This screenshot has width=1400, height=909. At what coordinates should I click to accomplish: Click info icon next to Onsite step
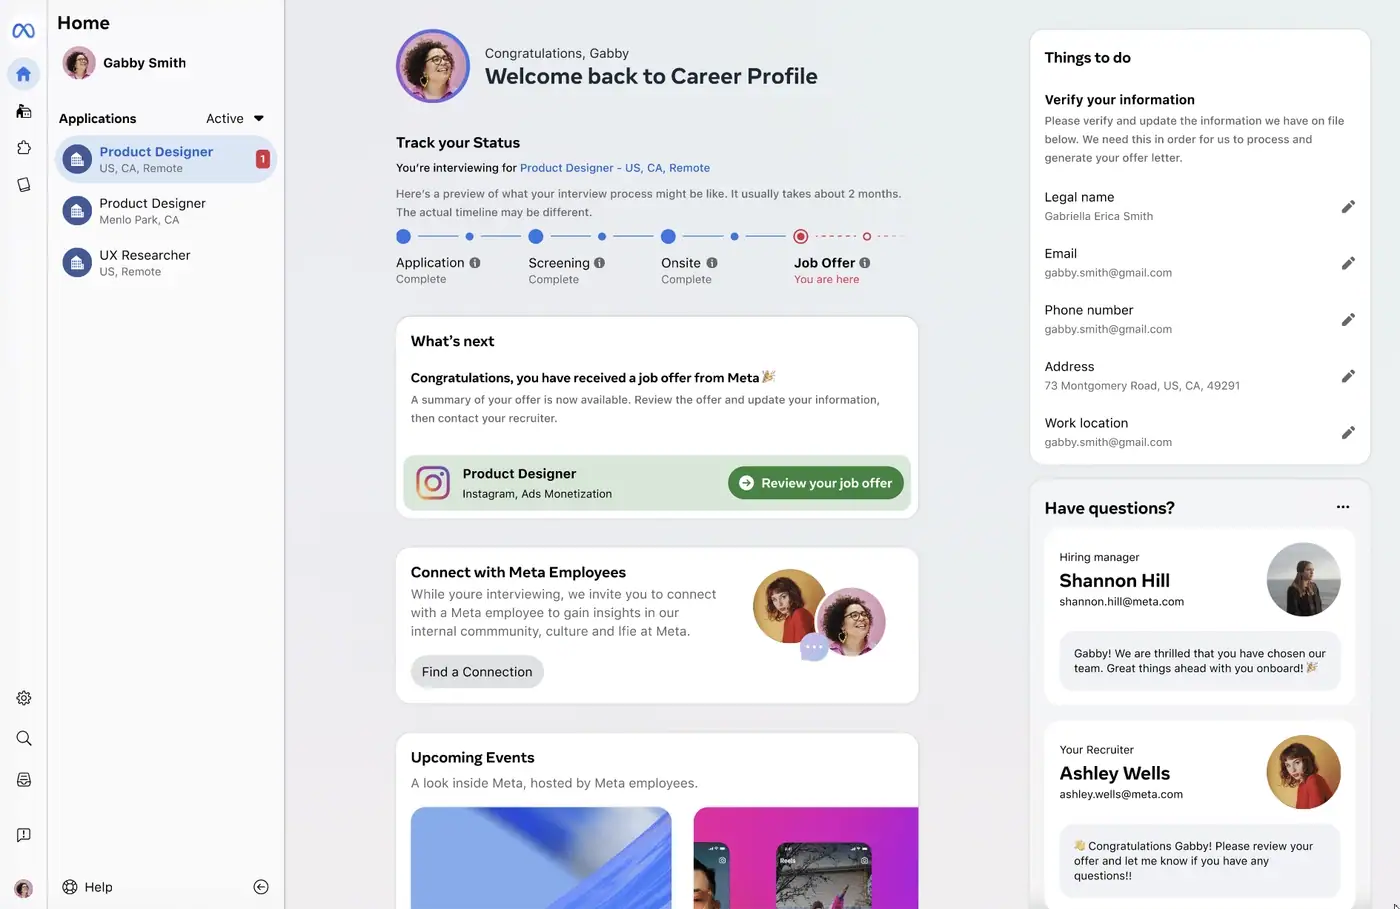pyautogui.click(x=712, y=263)
